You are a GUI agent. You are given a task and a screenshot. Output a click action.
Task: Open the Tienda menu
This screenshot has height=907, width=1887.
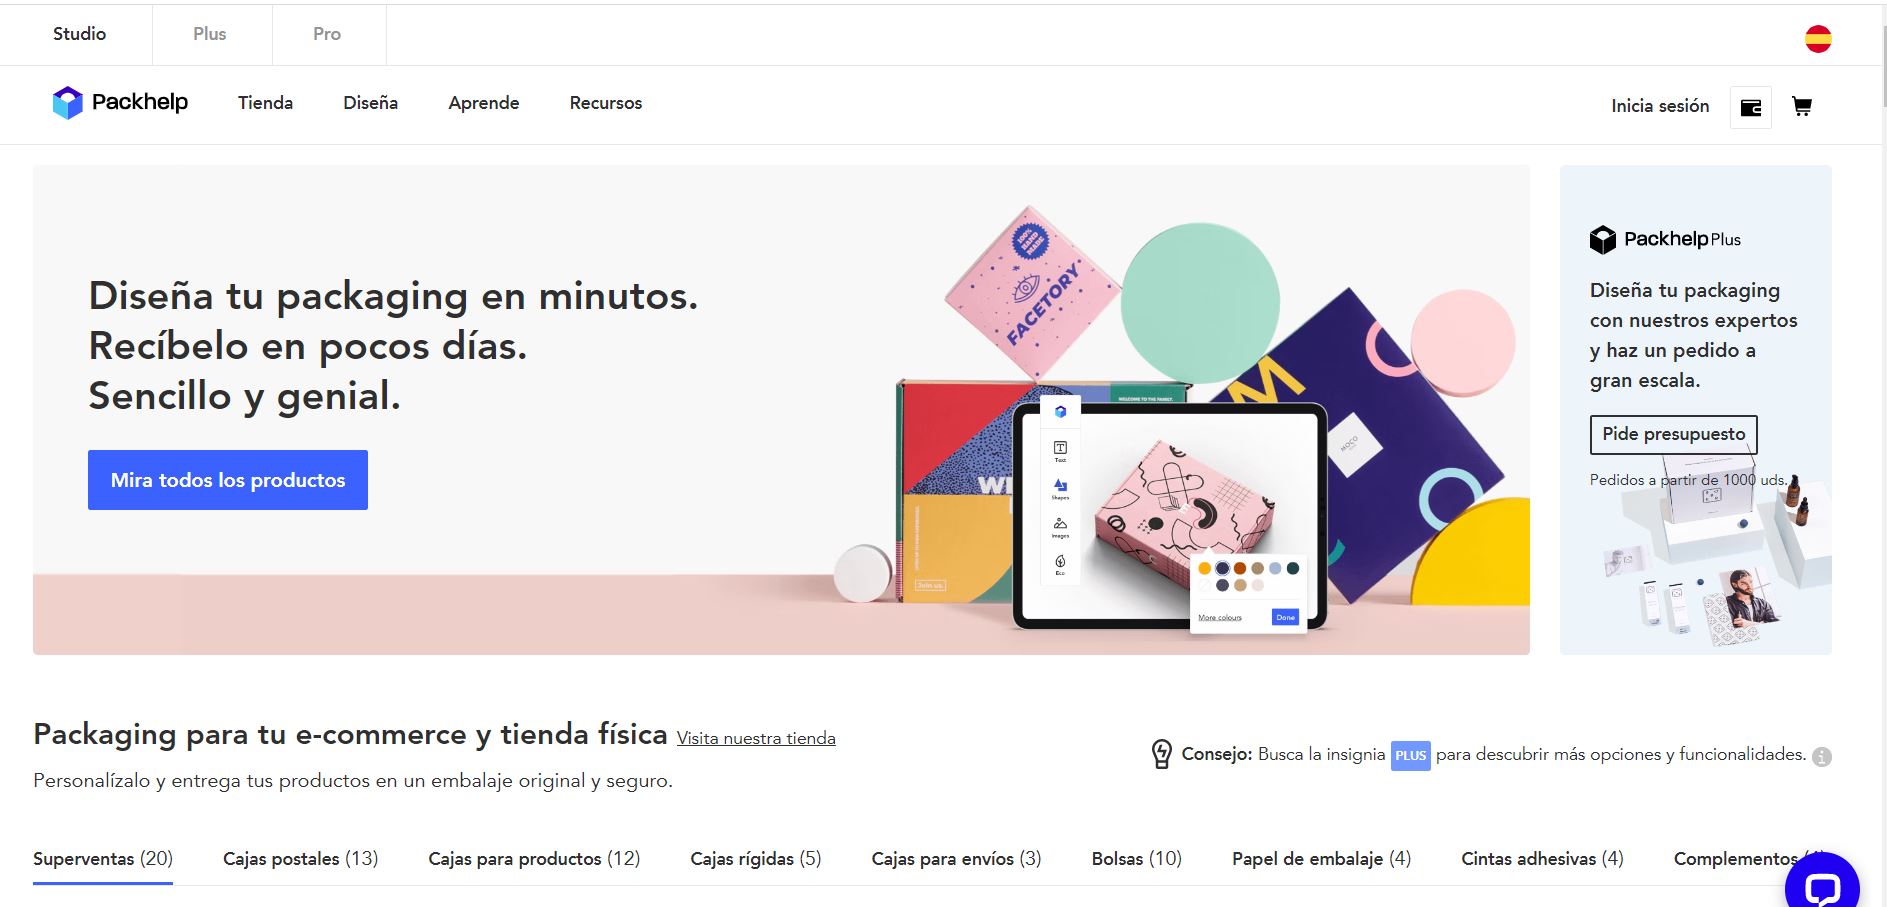(x=265, y=103)
